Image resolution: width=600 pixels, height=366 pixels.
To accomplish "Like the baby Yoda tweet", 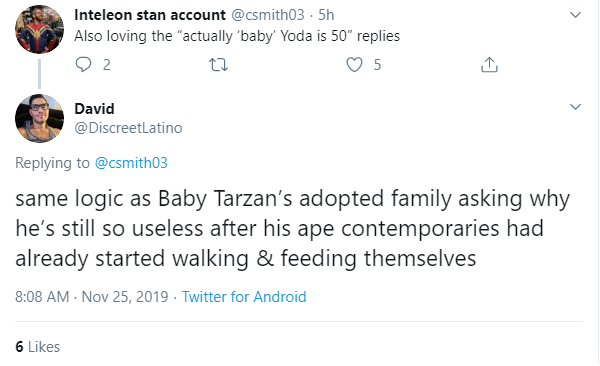I will [x=354, y=65].
